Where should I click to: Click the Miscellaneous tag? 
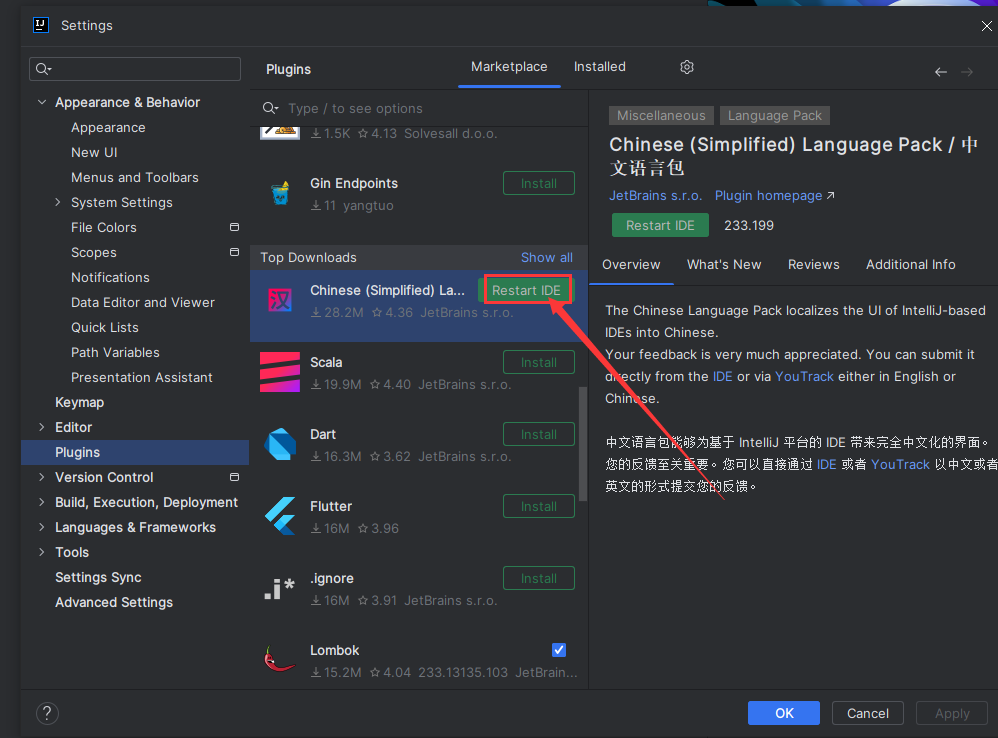click(x=661, y=116)
